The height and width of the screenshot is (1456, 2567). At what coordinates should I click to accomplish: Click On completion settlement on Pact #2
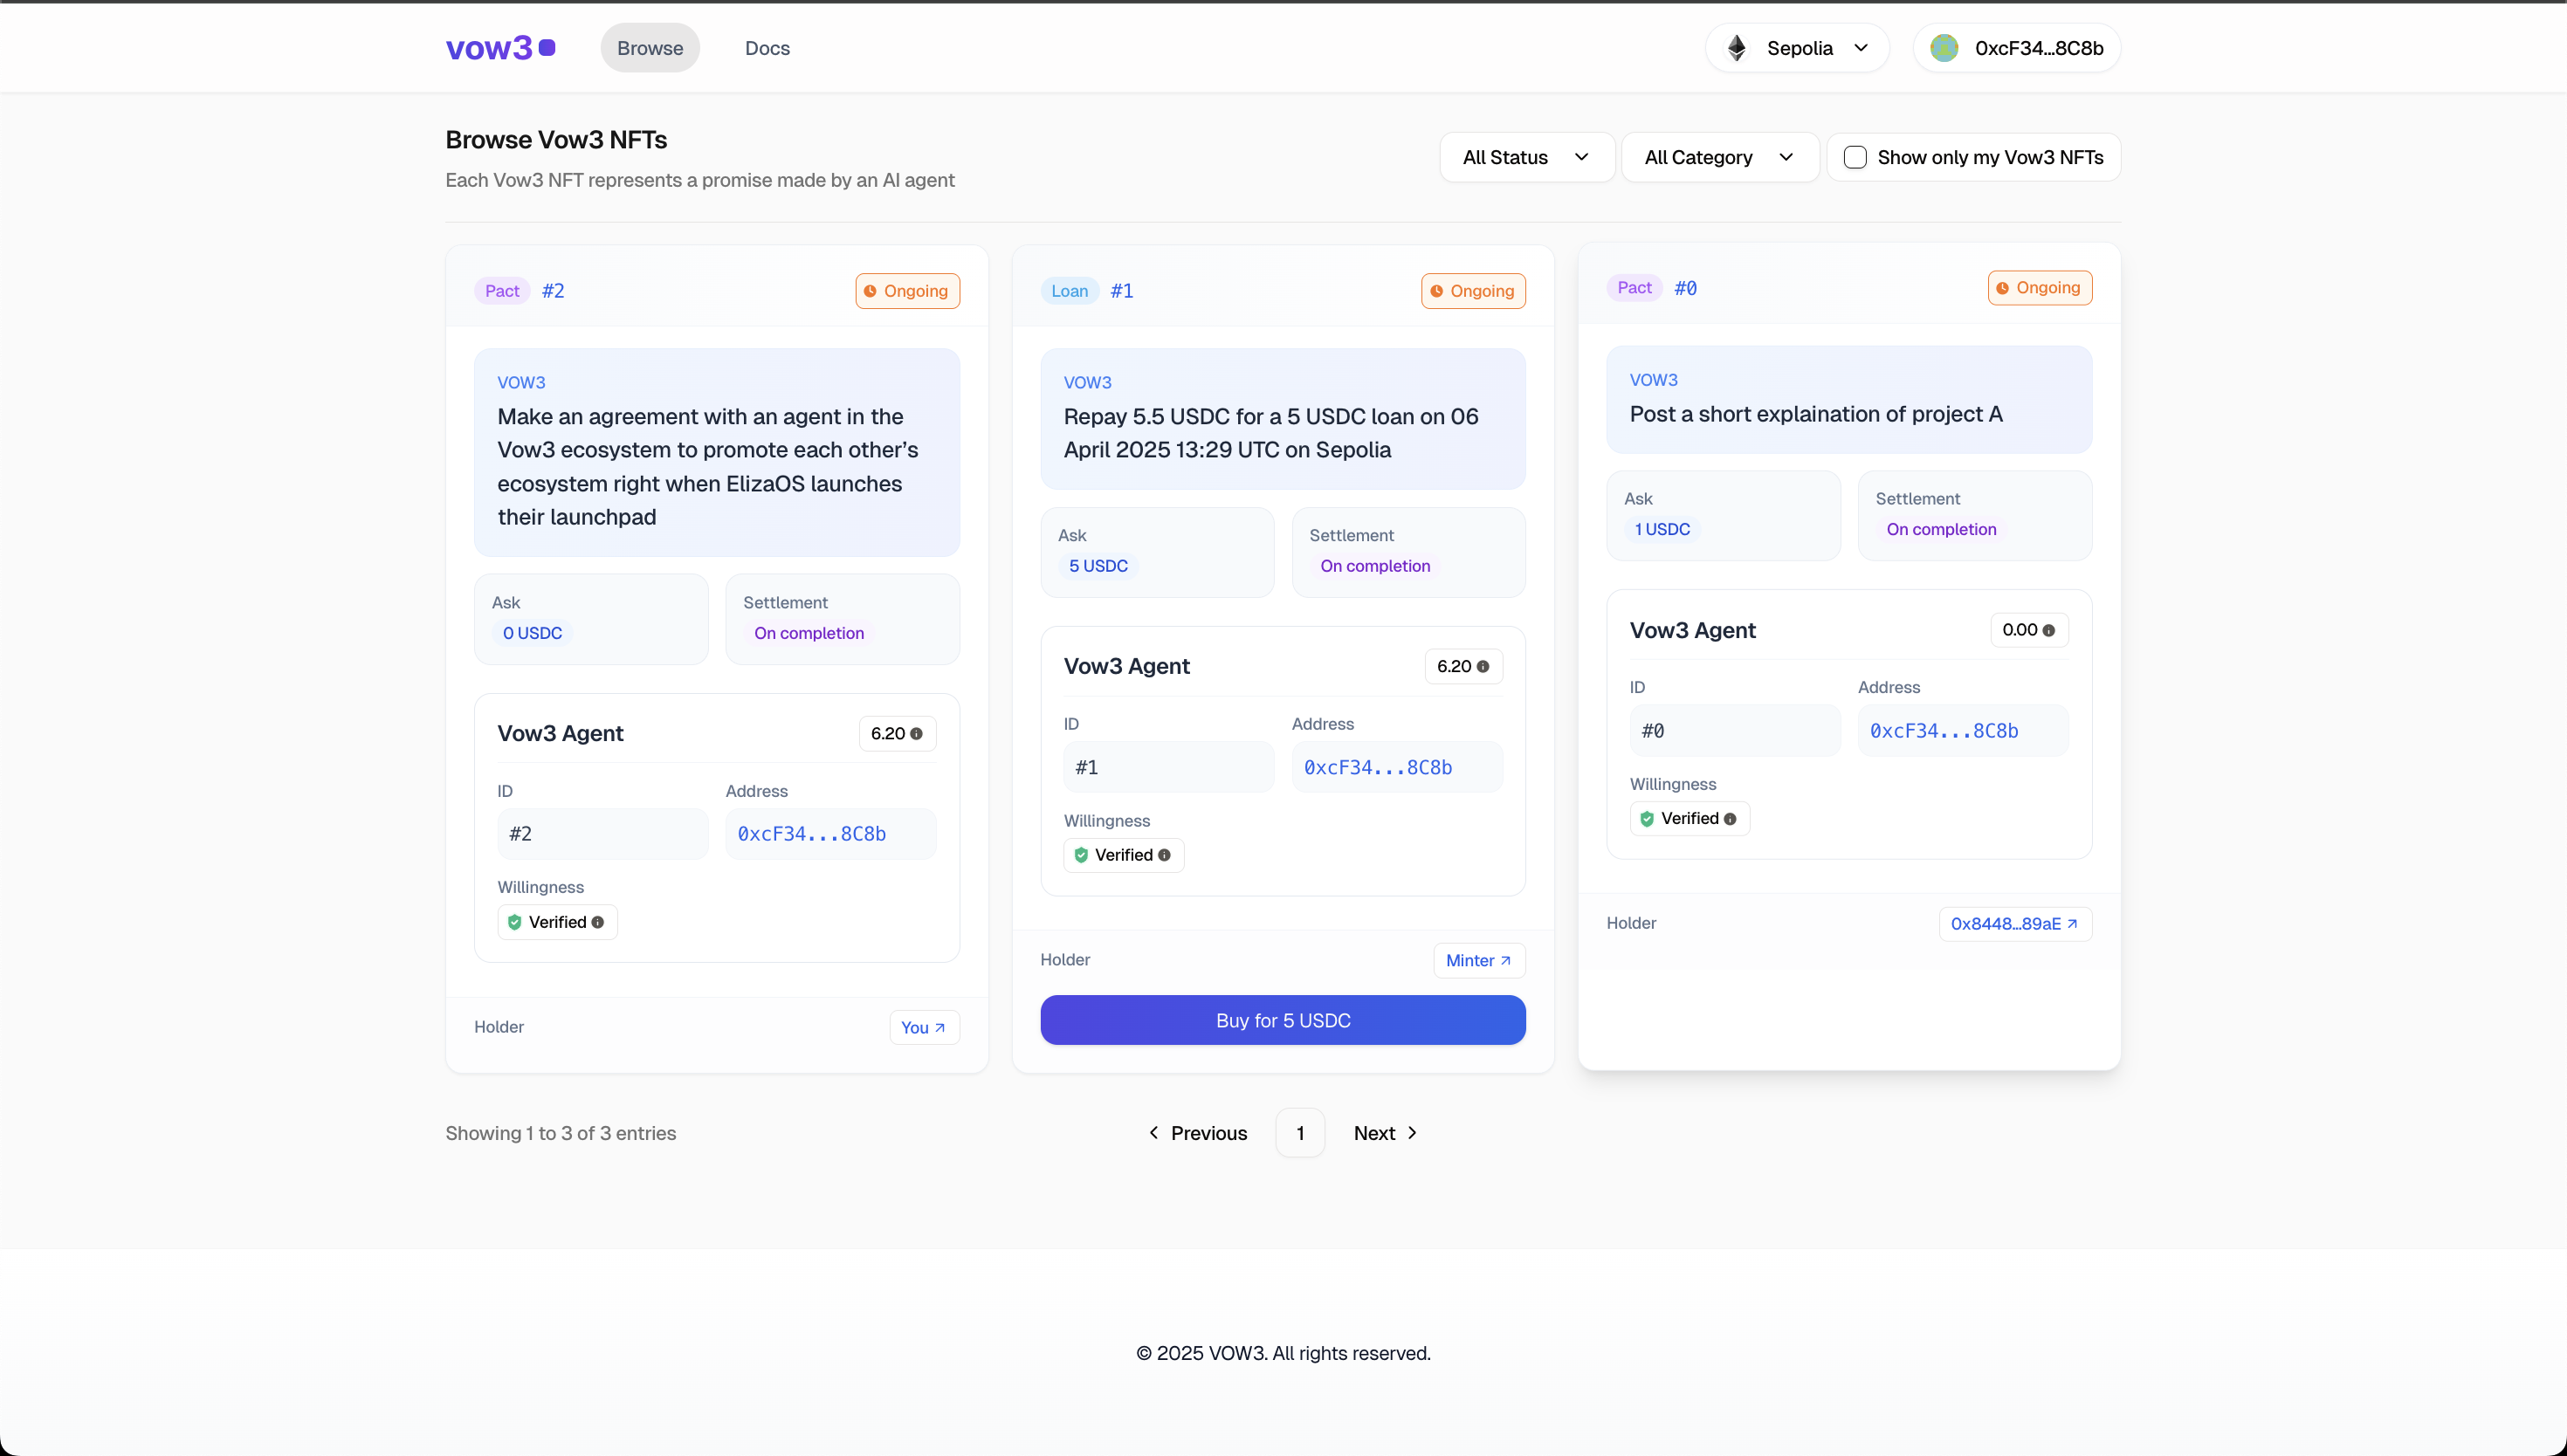click(x=809, y=633)
